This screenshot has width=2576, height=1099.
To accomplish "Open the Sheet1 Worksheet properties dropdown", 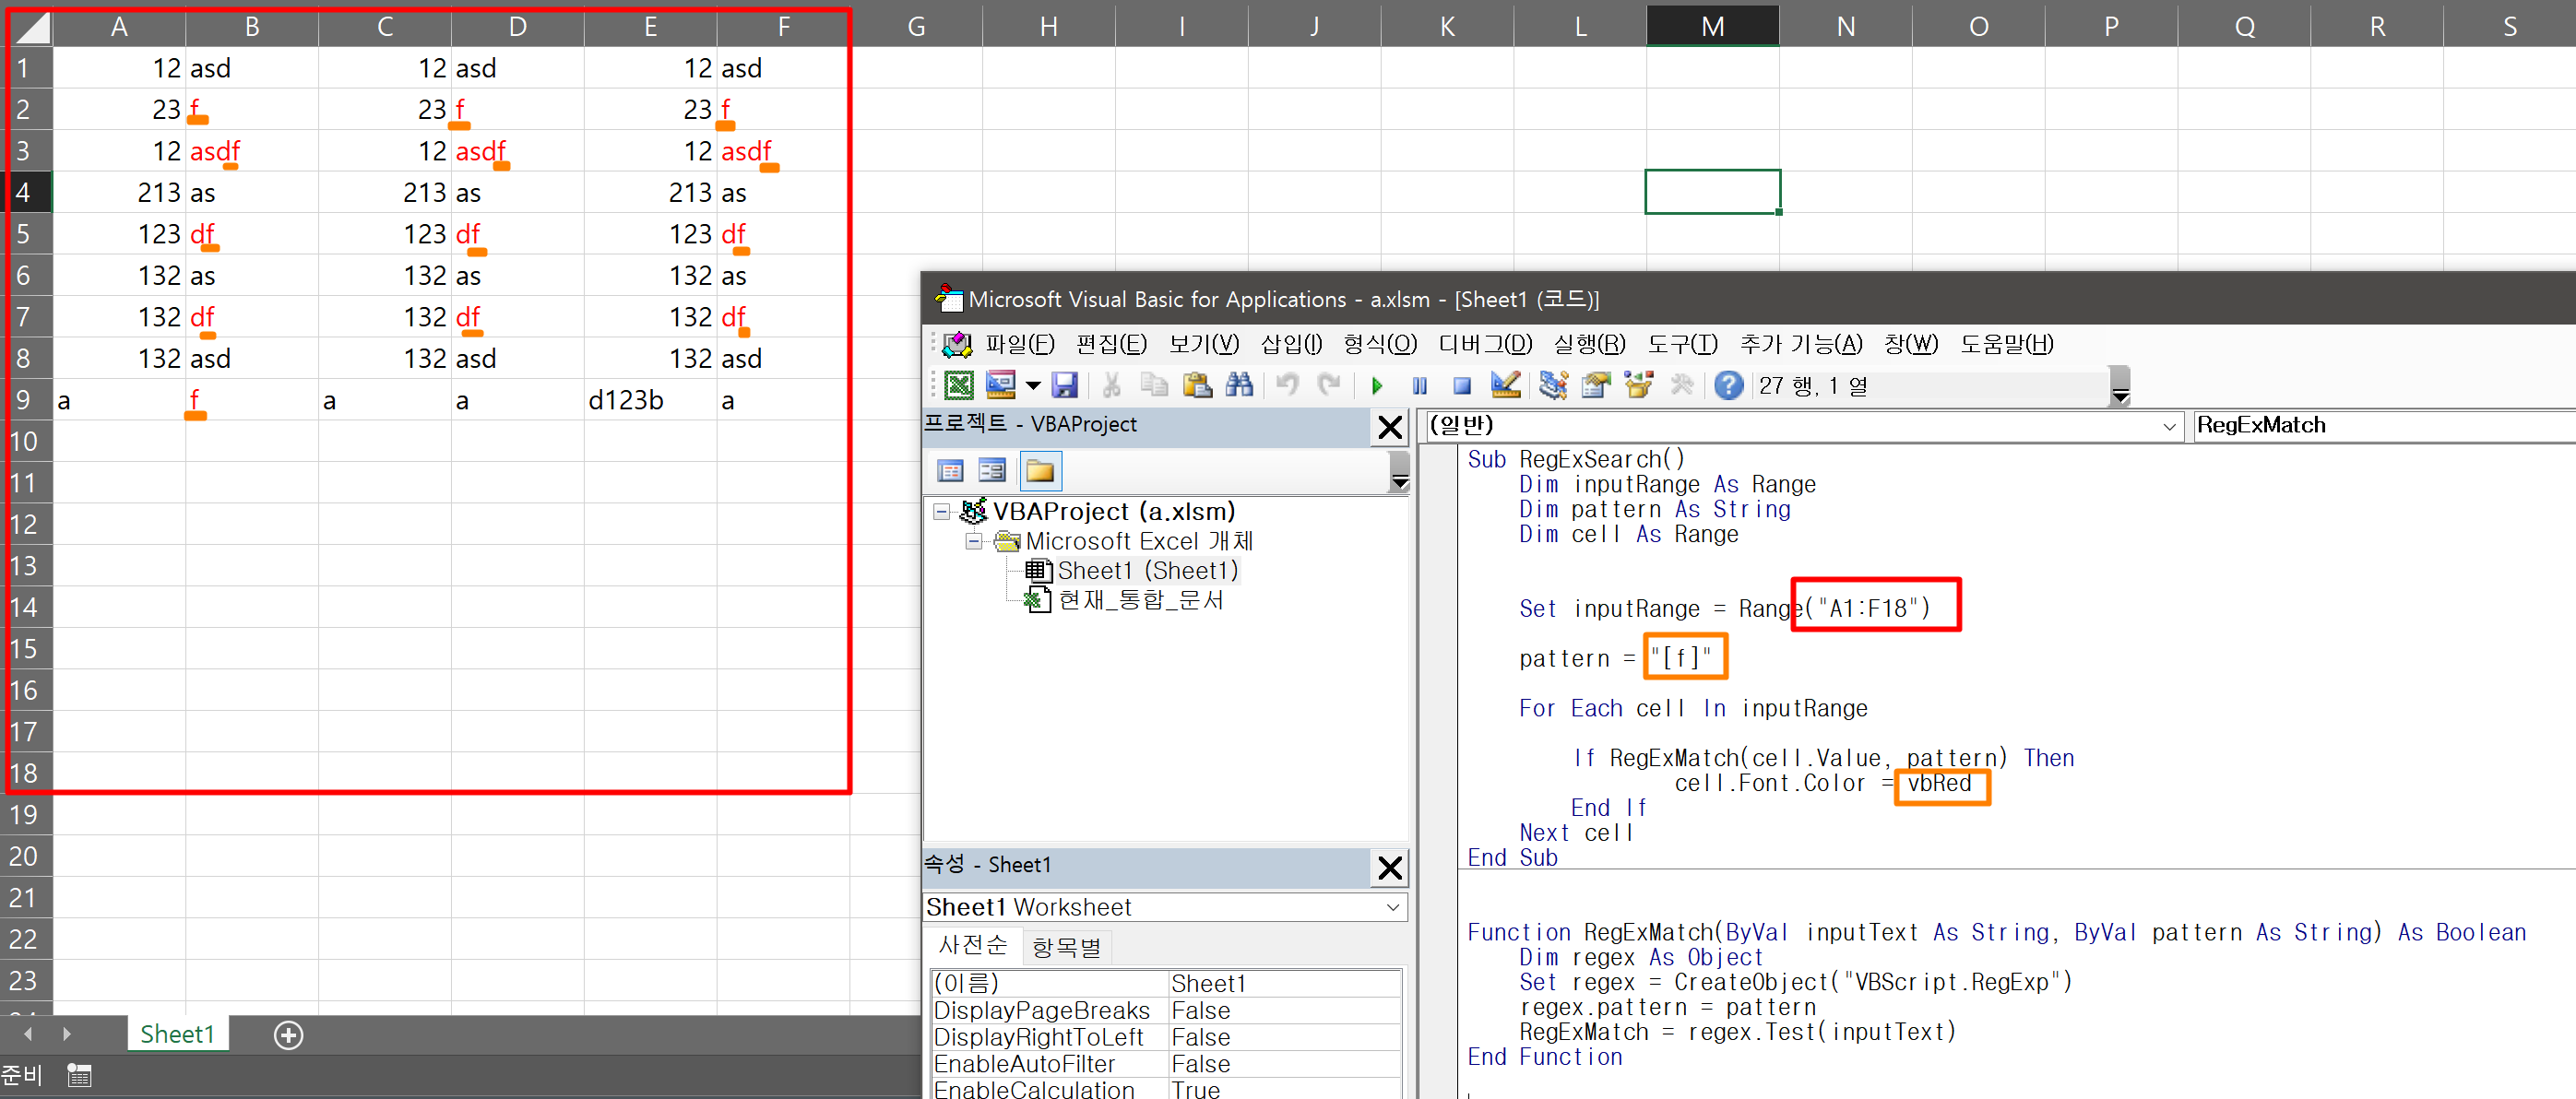I will tap(1392, 908).
